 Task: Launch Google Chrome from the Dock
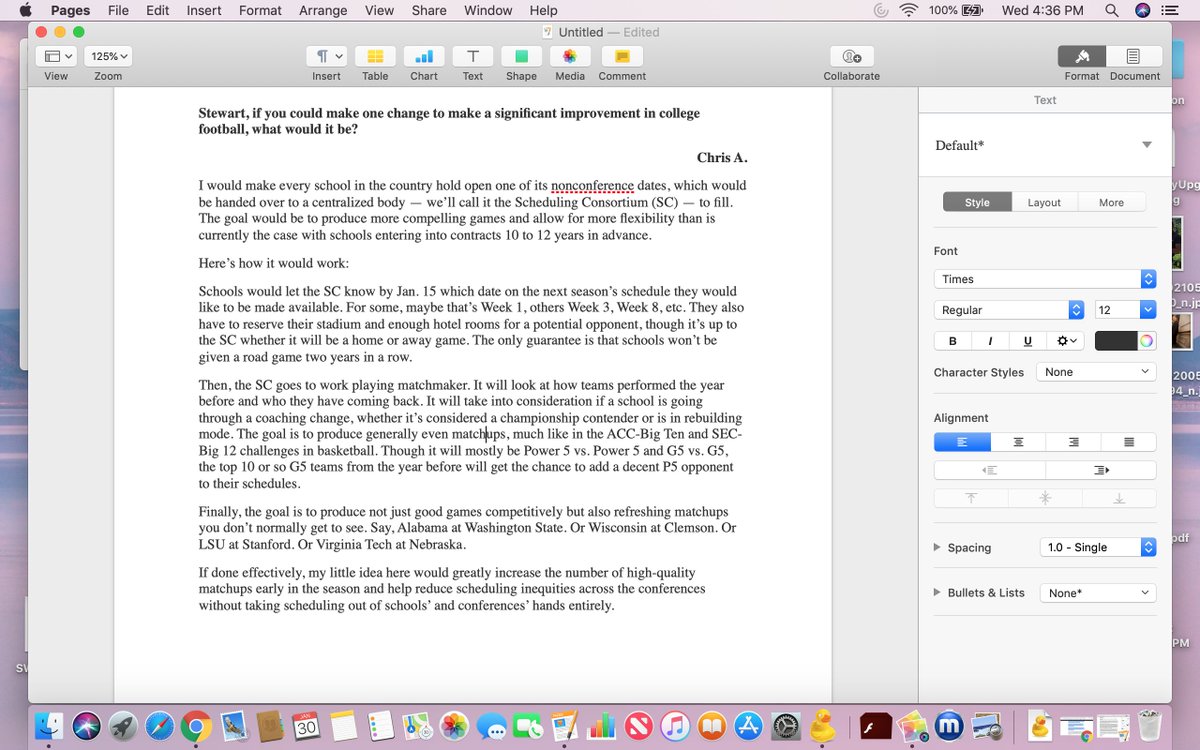tap(196, 726)
